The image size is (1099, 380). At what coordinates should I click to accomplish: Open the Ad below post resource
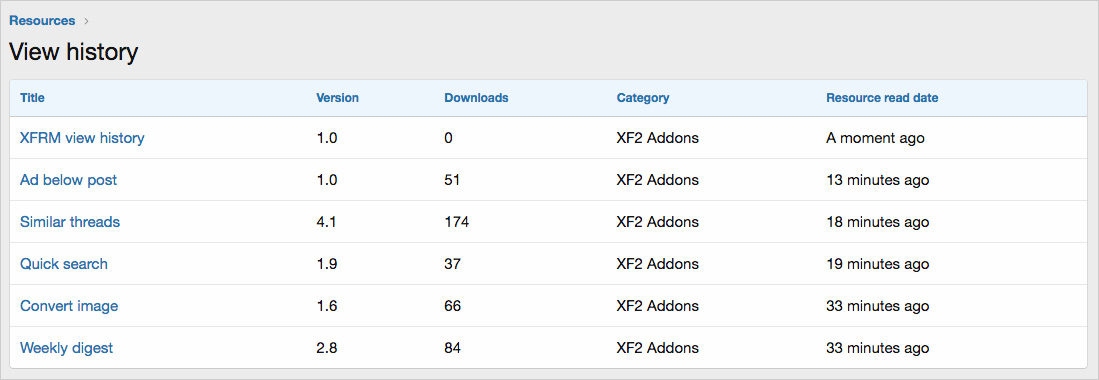[x=69, y=180]
